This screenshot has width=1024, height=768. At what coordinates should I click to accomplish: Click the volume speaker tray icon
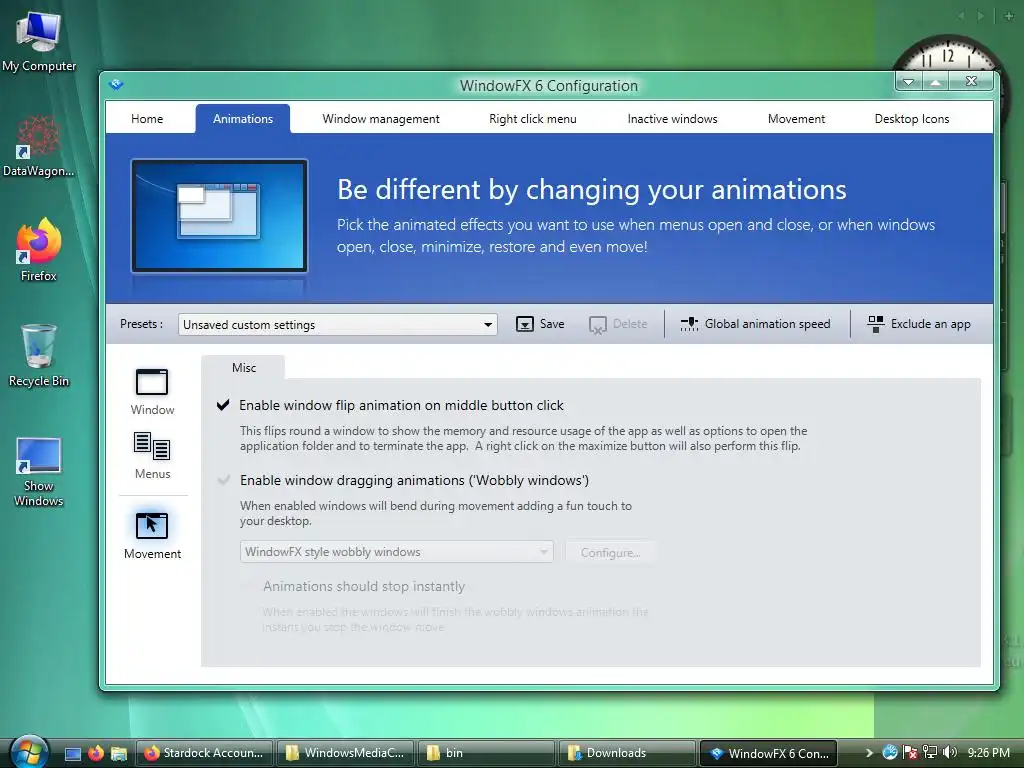(950, 753)
